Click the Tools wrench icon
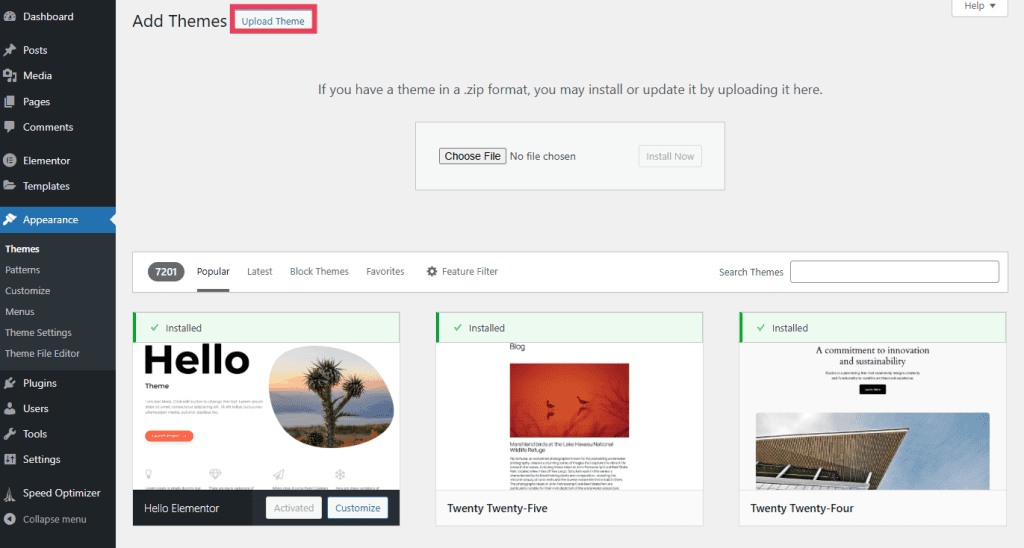 10,434
